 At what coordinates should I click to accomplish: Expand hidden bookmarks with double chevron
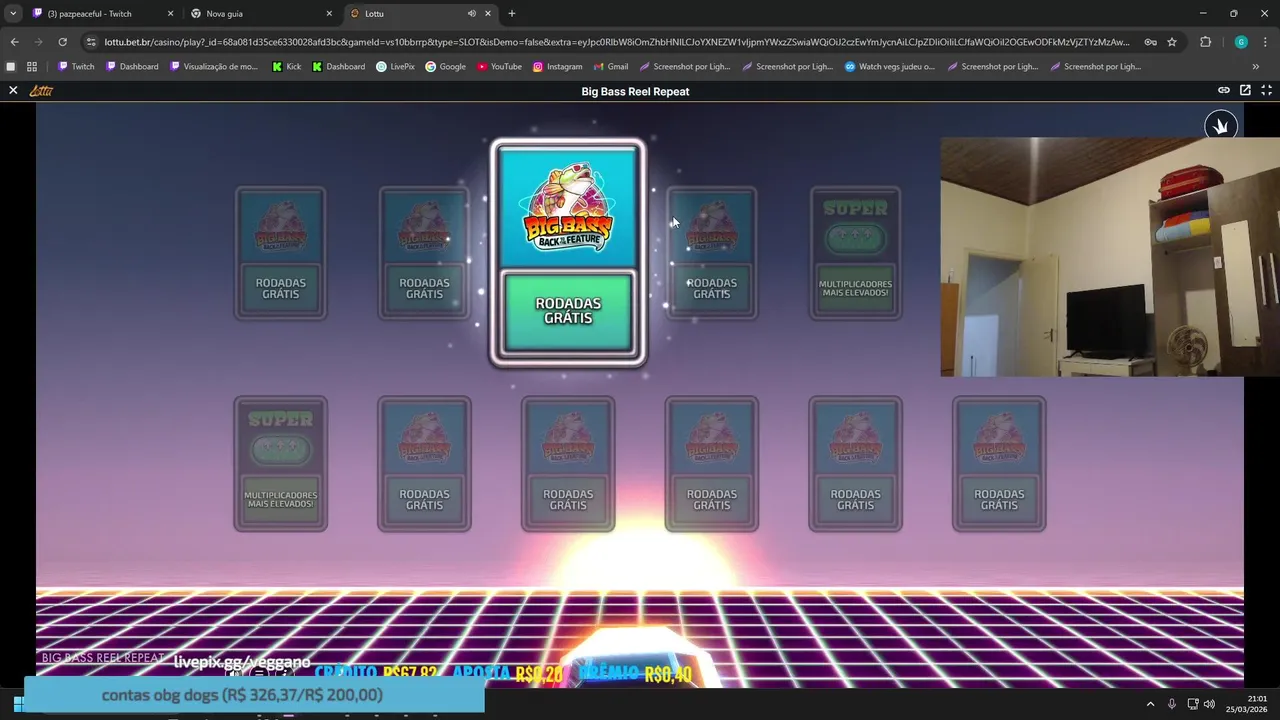click(1256, 67)
